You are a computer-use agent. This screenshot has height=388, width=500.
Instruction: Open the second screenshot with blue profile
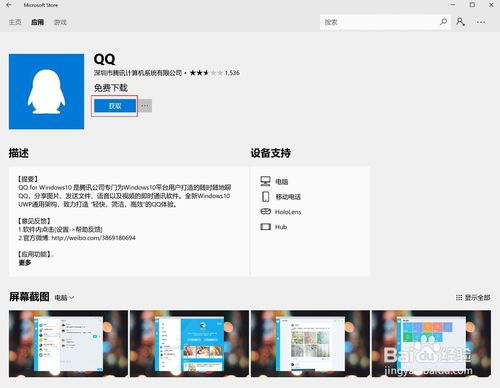pos(189,344)
